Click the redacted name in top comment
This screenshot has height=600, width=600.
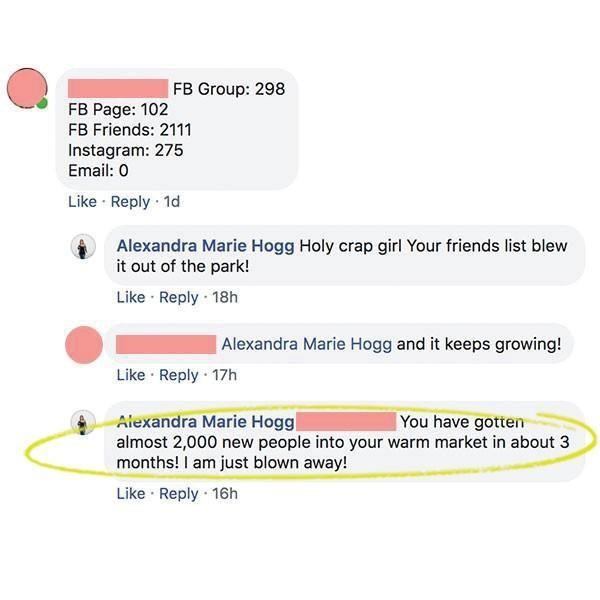[118, 88]
